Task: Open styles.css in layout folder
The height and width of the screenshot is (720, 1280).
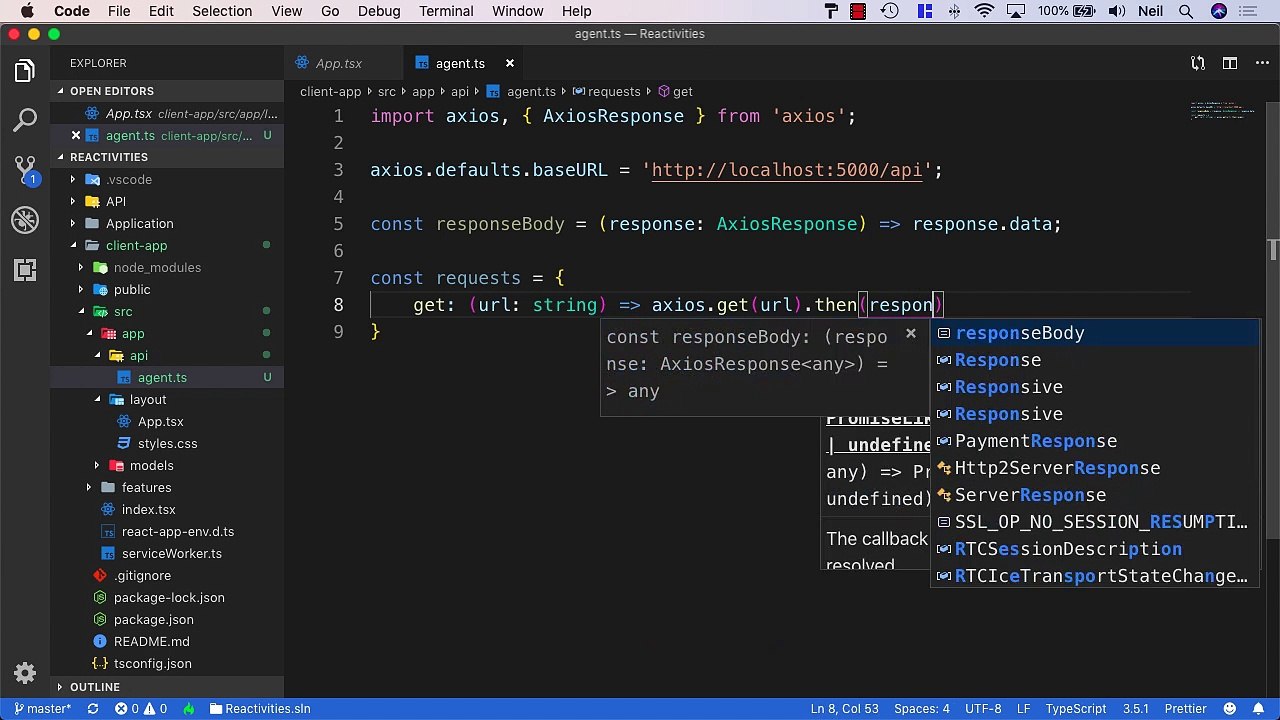Action: (167, 444)
